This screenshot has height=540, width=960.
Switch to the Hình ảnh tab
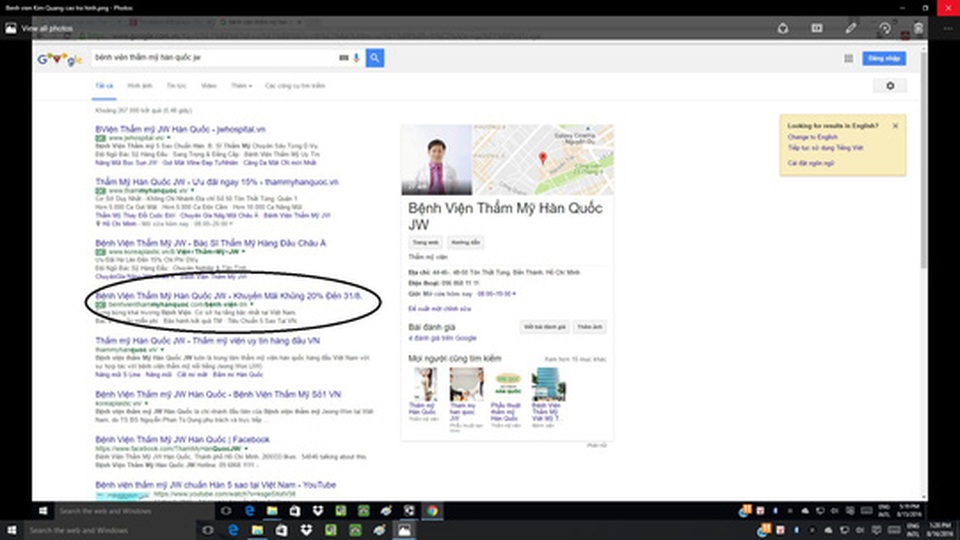coord(140,86)
